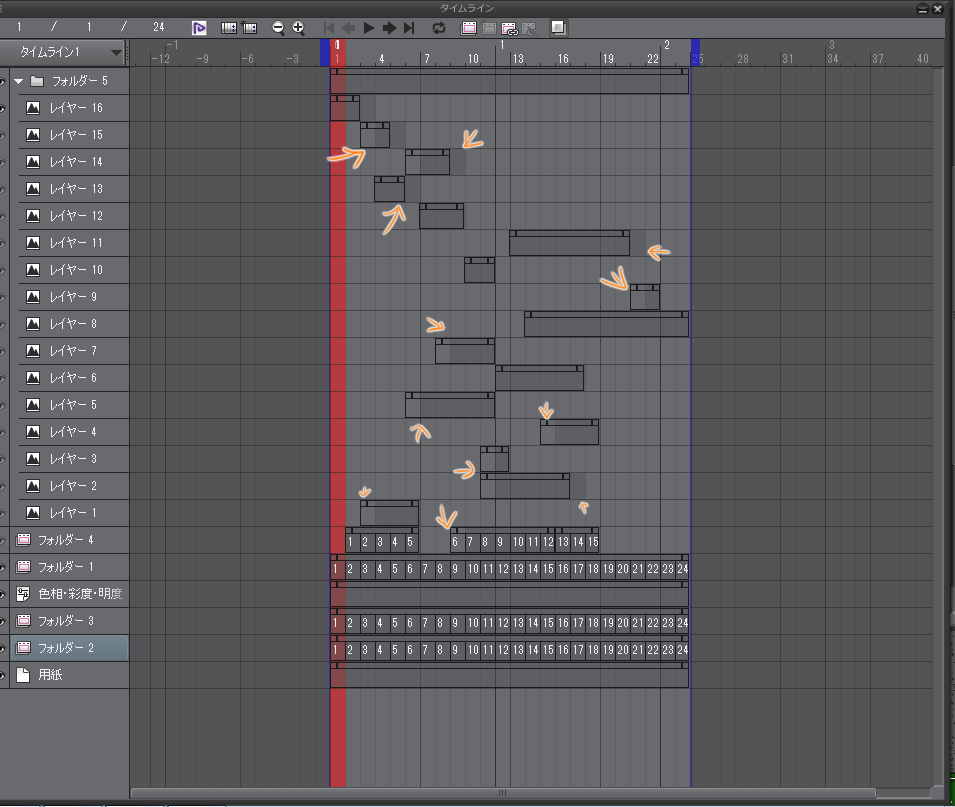This screenshot has height=807, width=955.
Task: Zoom in the timeline view
Action: point(298,27)
